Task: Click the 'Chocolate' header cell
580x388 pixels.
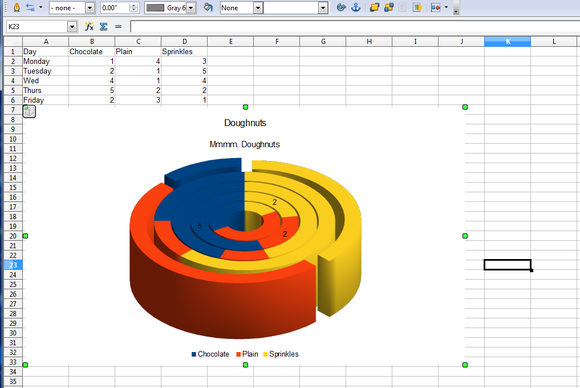Action: [92, 51]
